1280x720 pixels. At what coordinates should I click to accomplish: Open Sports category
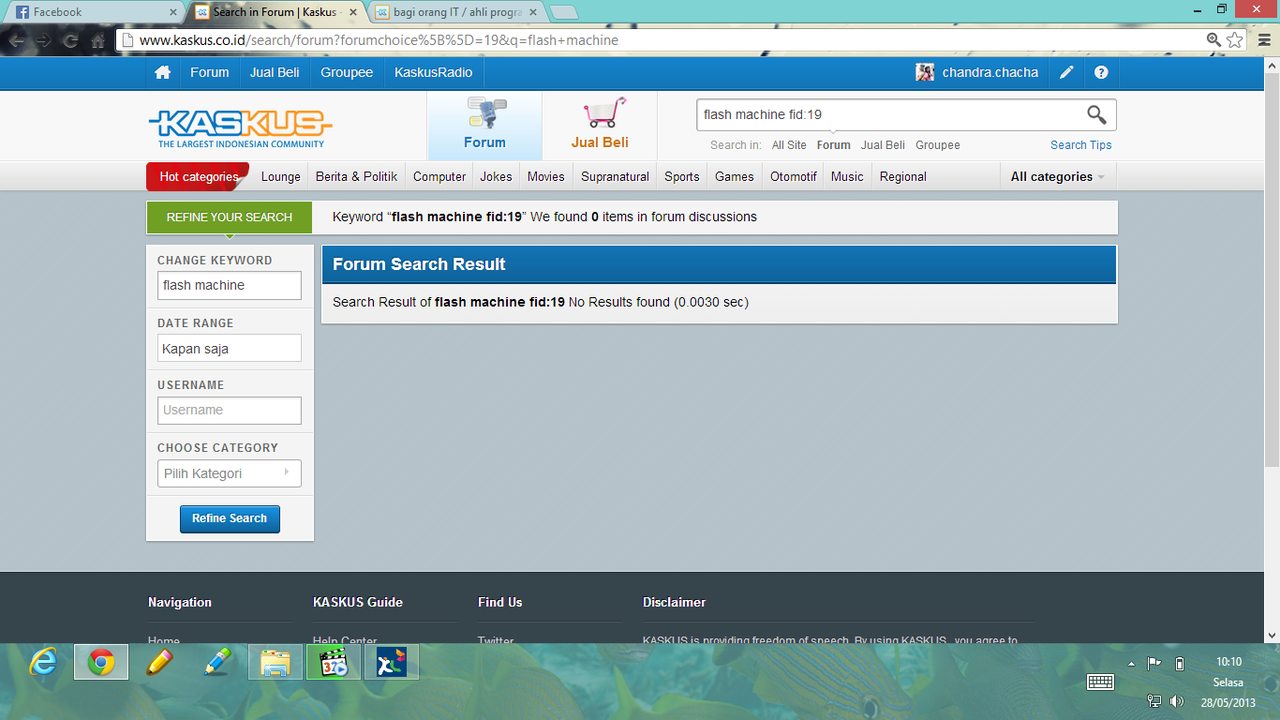tap(682, 177)
